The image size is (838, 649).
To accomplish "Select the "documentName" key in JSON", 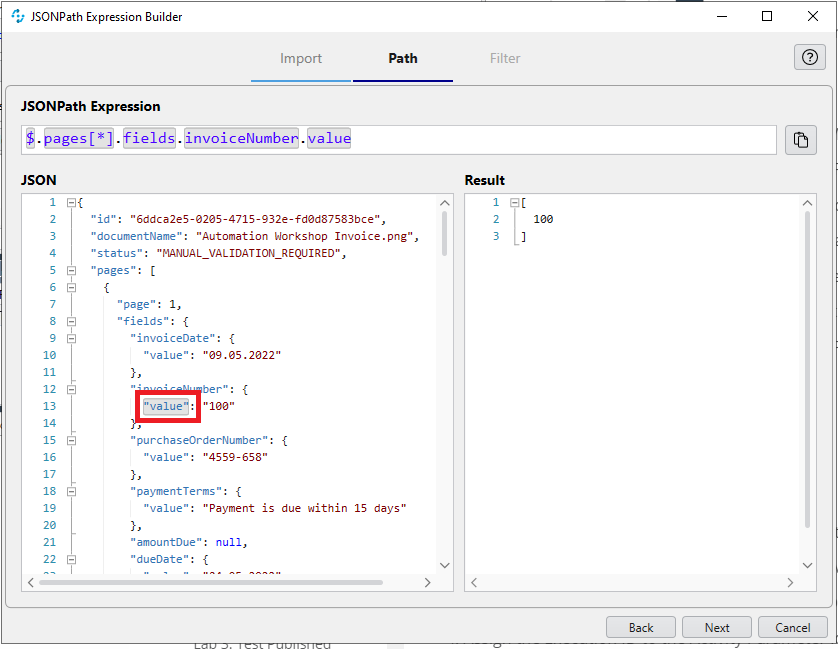I will [136, 236].
